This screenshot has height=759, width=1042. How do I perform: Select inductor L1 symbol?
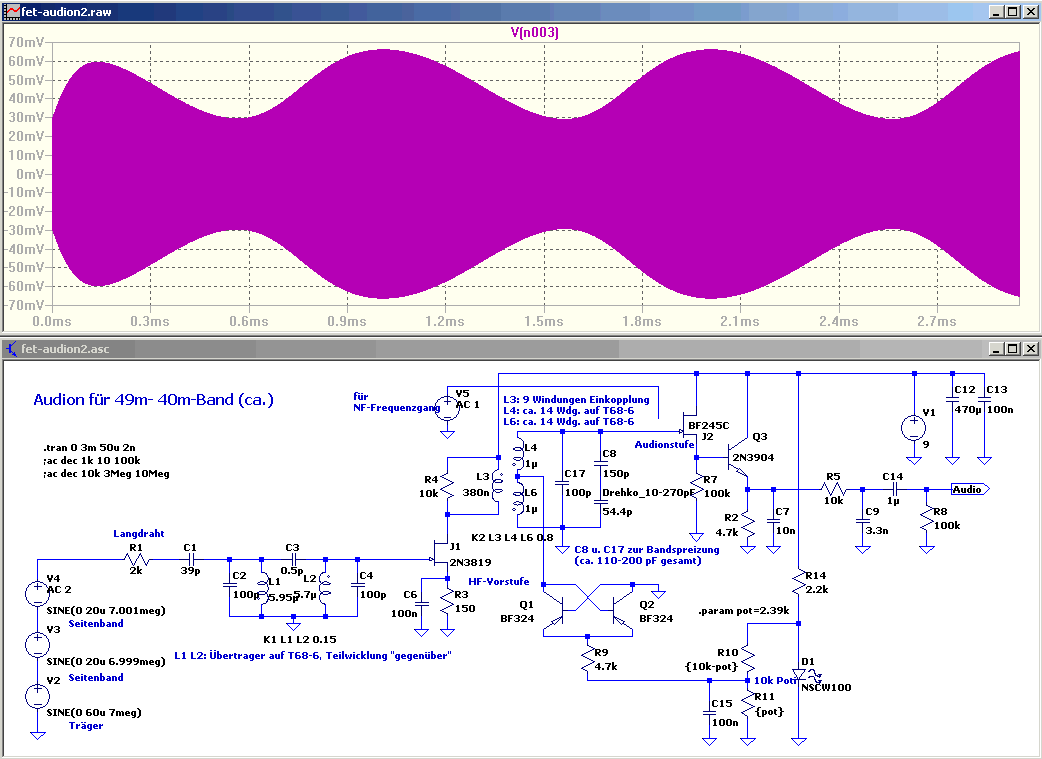[262, 588]
